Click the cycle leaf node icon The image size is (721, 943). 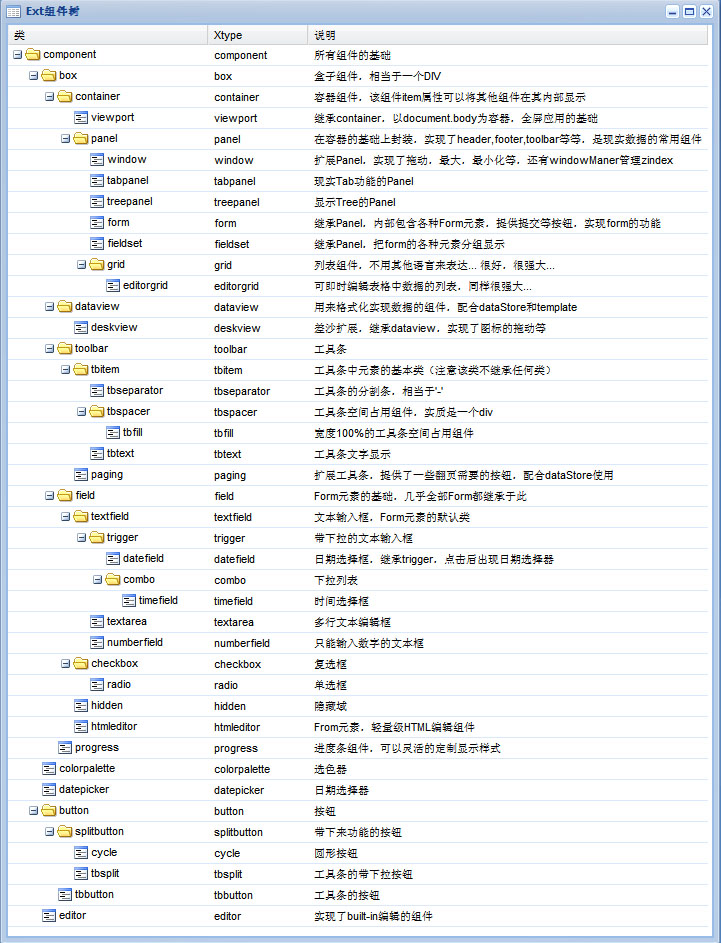coord(81,853)
